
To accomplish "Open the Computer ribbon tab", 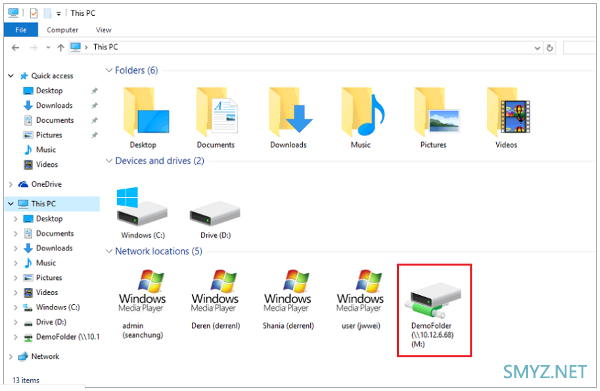I will [x=62, y=30].
